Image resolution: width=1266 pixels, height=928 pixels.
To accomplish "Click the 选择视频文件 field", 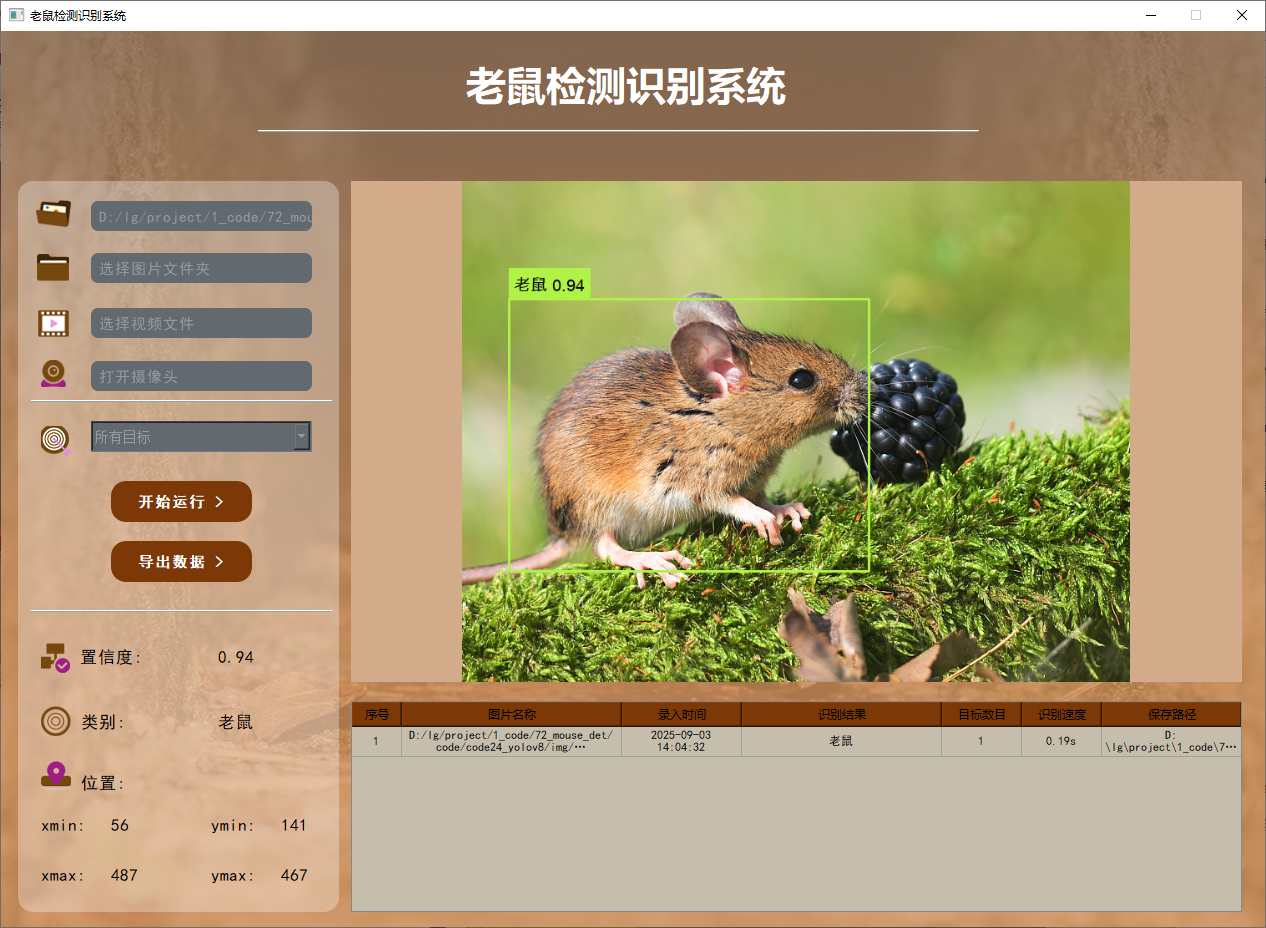I will (x=201, y=323).
